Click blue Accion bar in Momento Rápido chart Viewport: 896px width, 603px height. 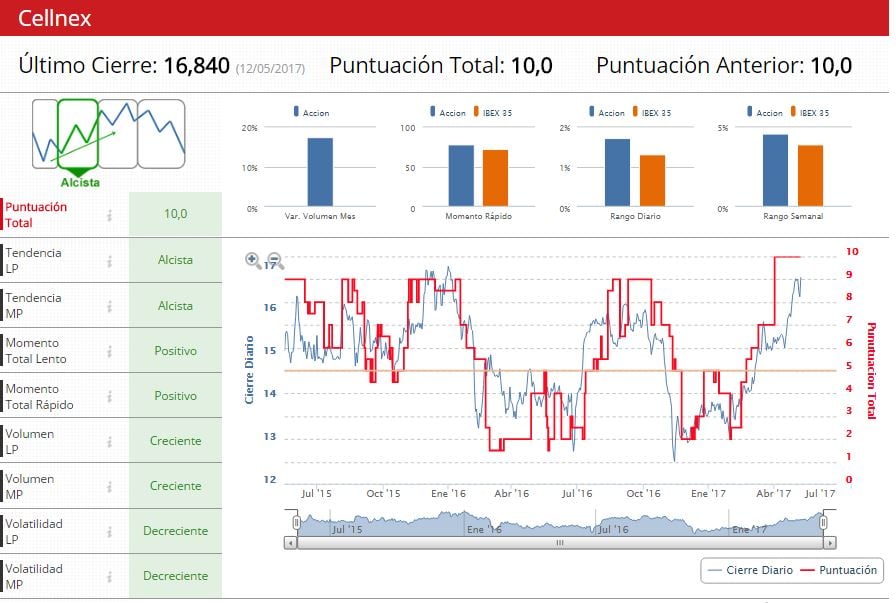461,175
